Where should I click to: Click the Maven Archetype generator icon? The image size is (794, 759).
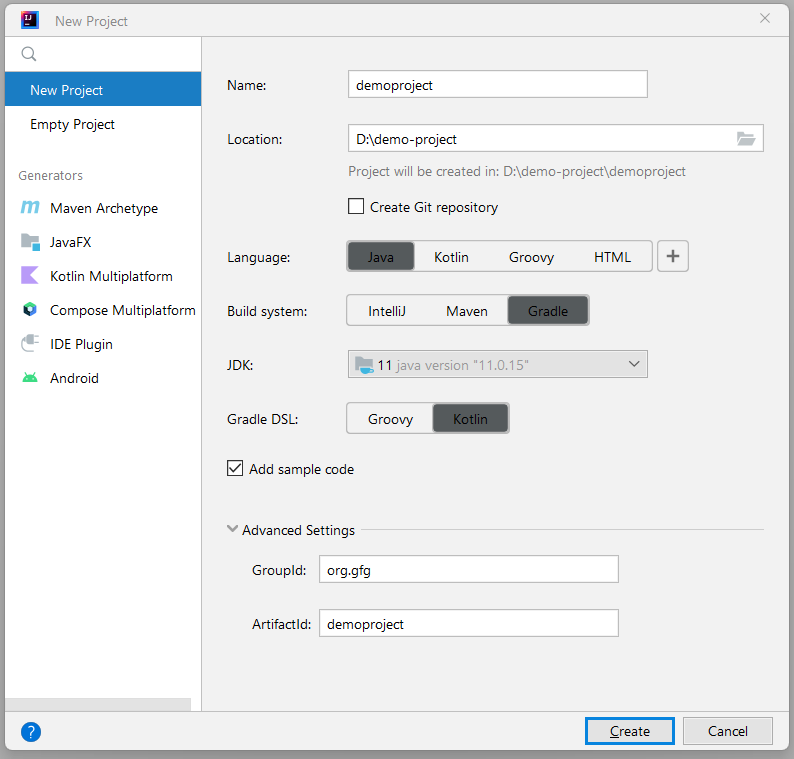click(30, 208)
